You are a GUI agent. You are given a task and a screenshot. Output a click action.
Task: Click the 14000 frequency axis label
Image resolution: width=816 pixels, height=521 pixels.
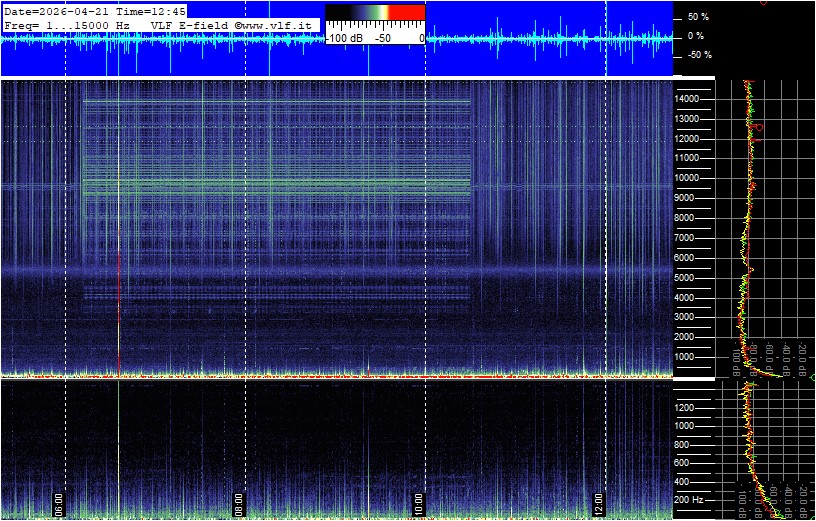(686, 99)
